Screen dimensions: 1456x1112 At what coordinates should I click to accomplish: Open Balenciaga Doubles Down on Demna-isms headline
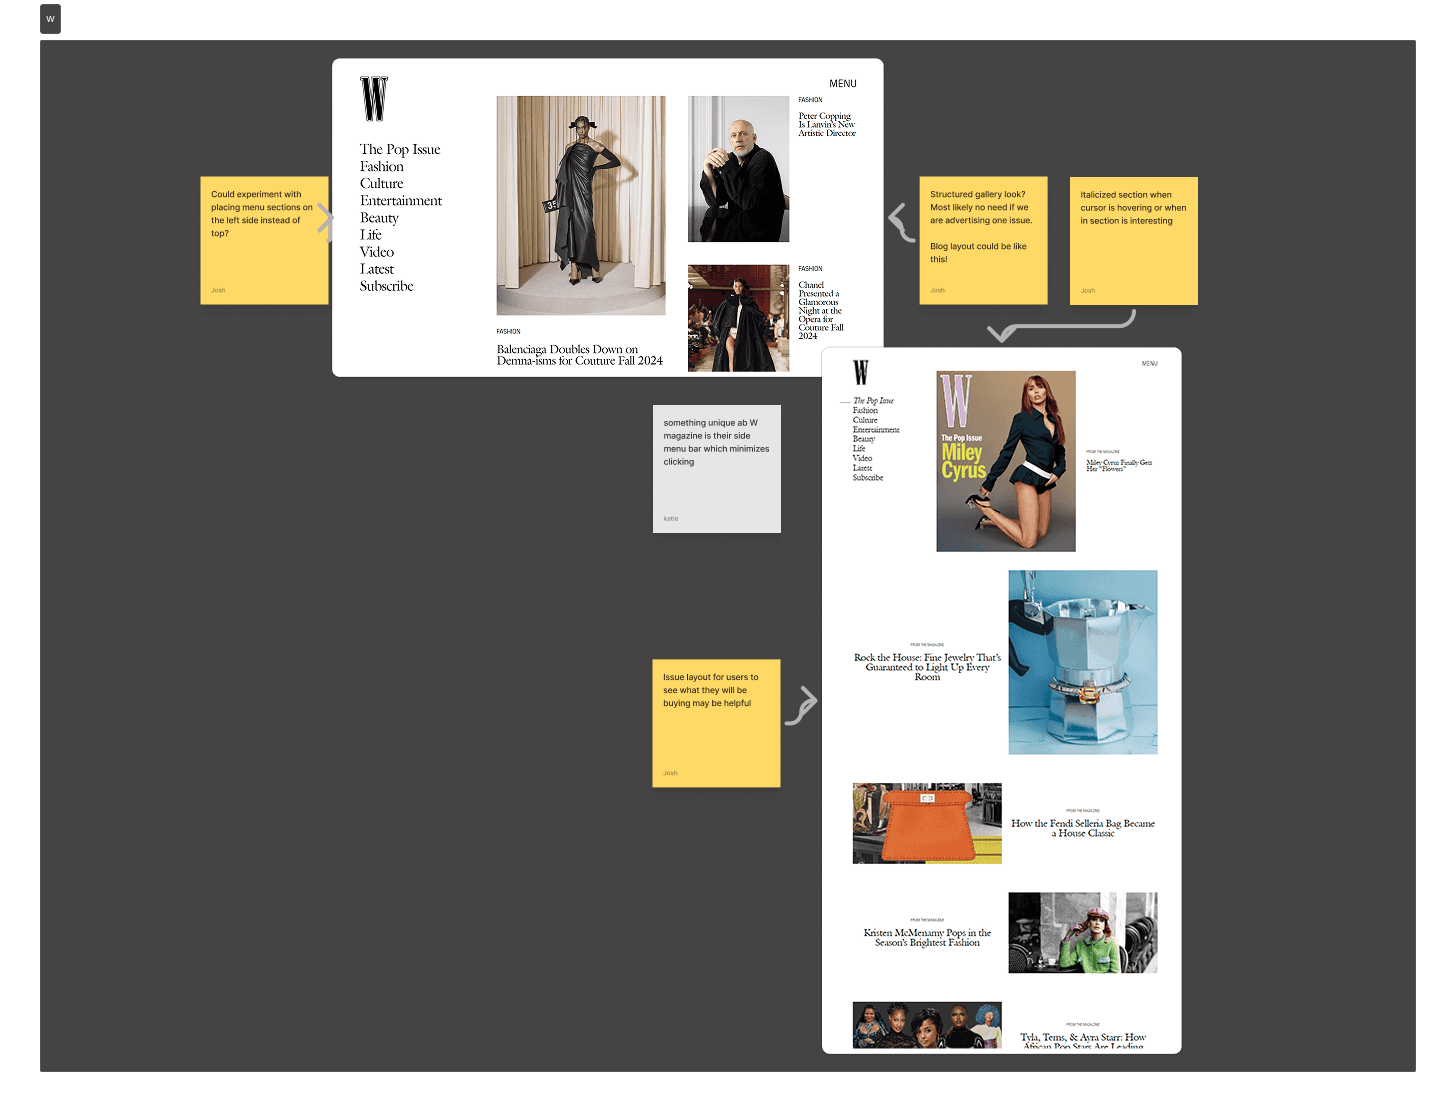(x=580, y=355)
